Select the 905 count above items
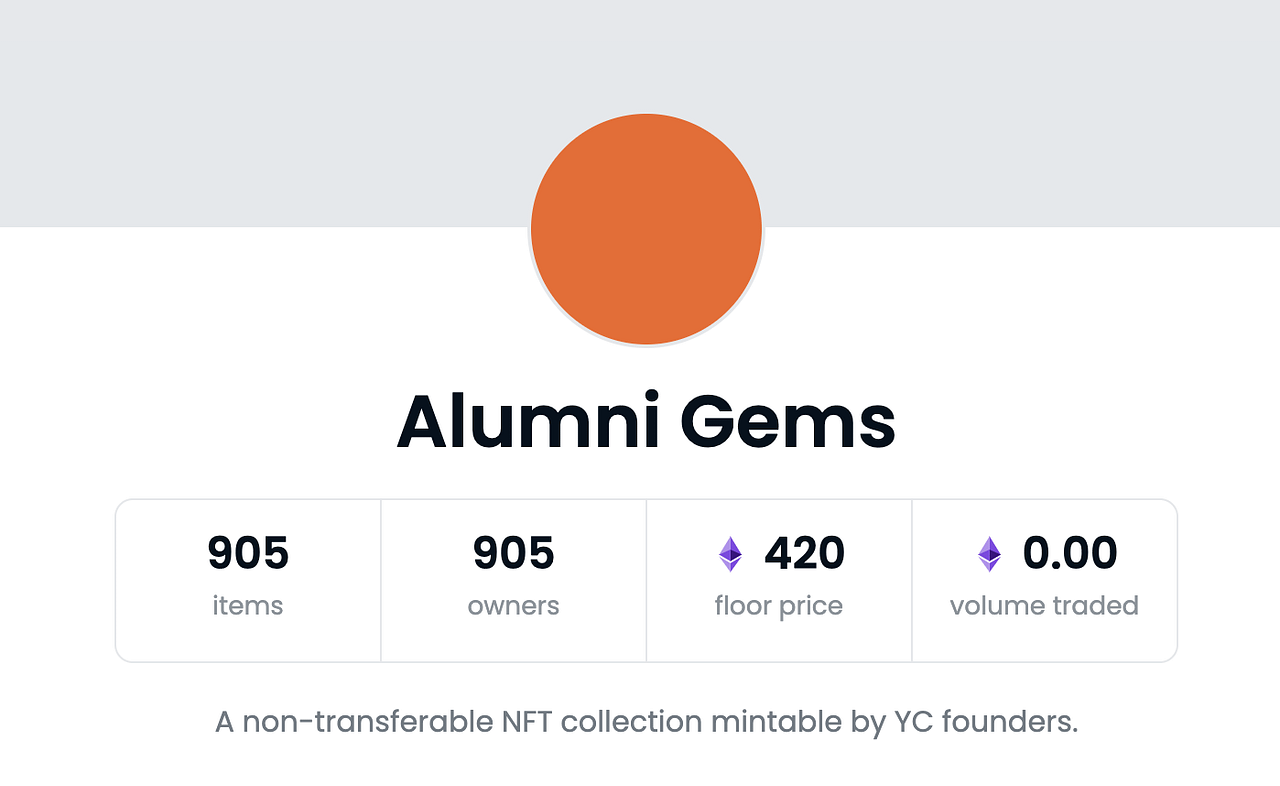This screenshot has width=1280, height=786. pyautogui.click(x=248, y=553)
